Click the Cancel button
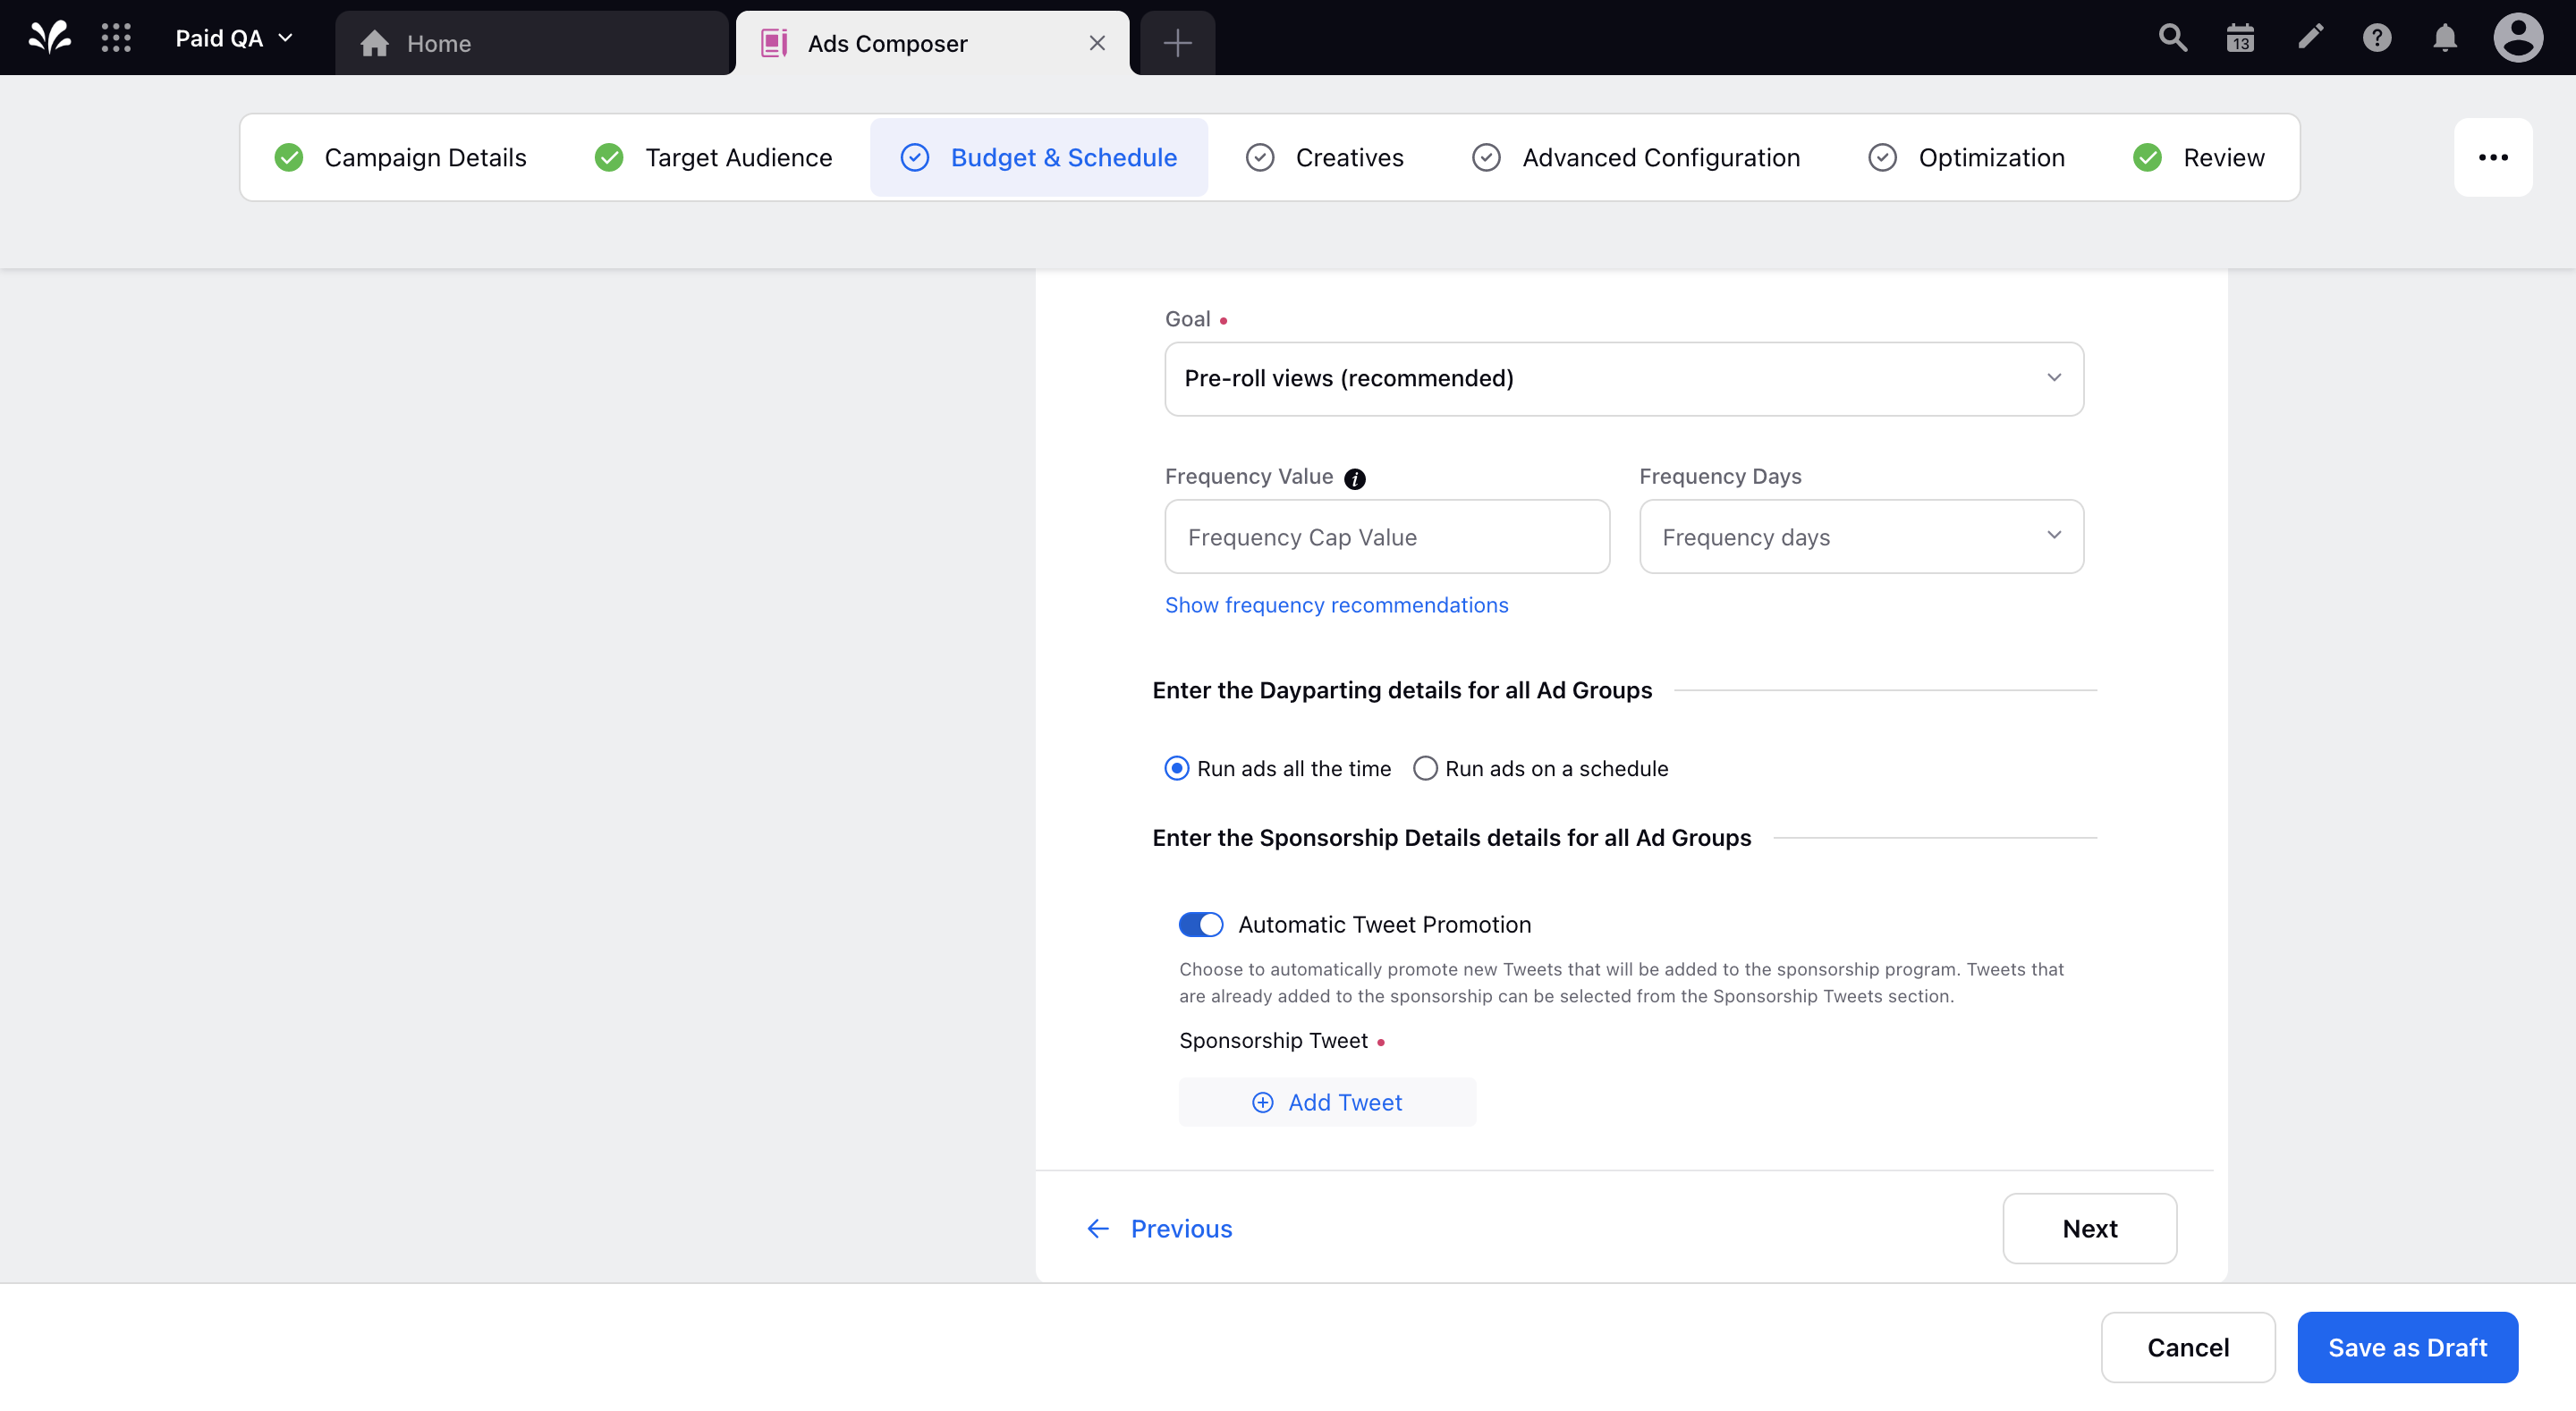 tap(2187, 1347)
